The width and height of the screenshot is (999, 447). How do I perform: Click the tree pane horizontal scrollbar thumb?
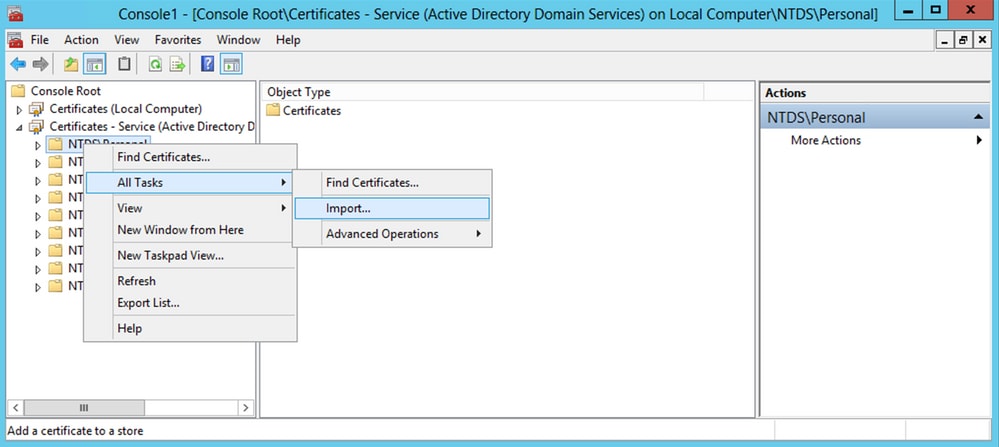coord(84,408)
